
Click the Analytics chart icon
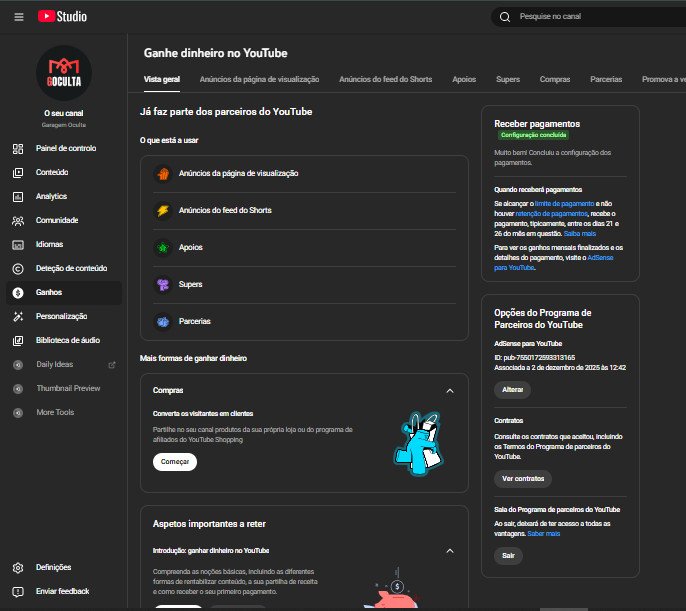(18, 197)
